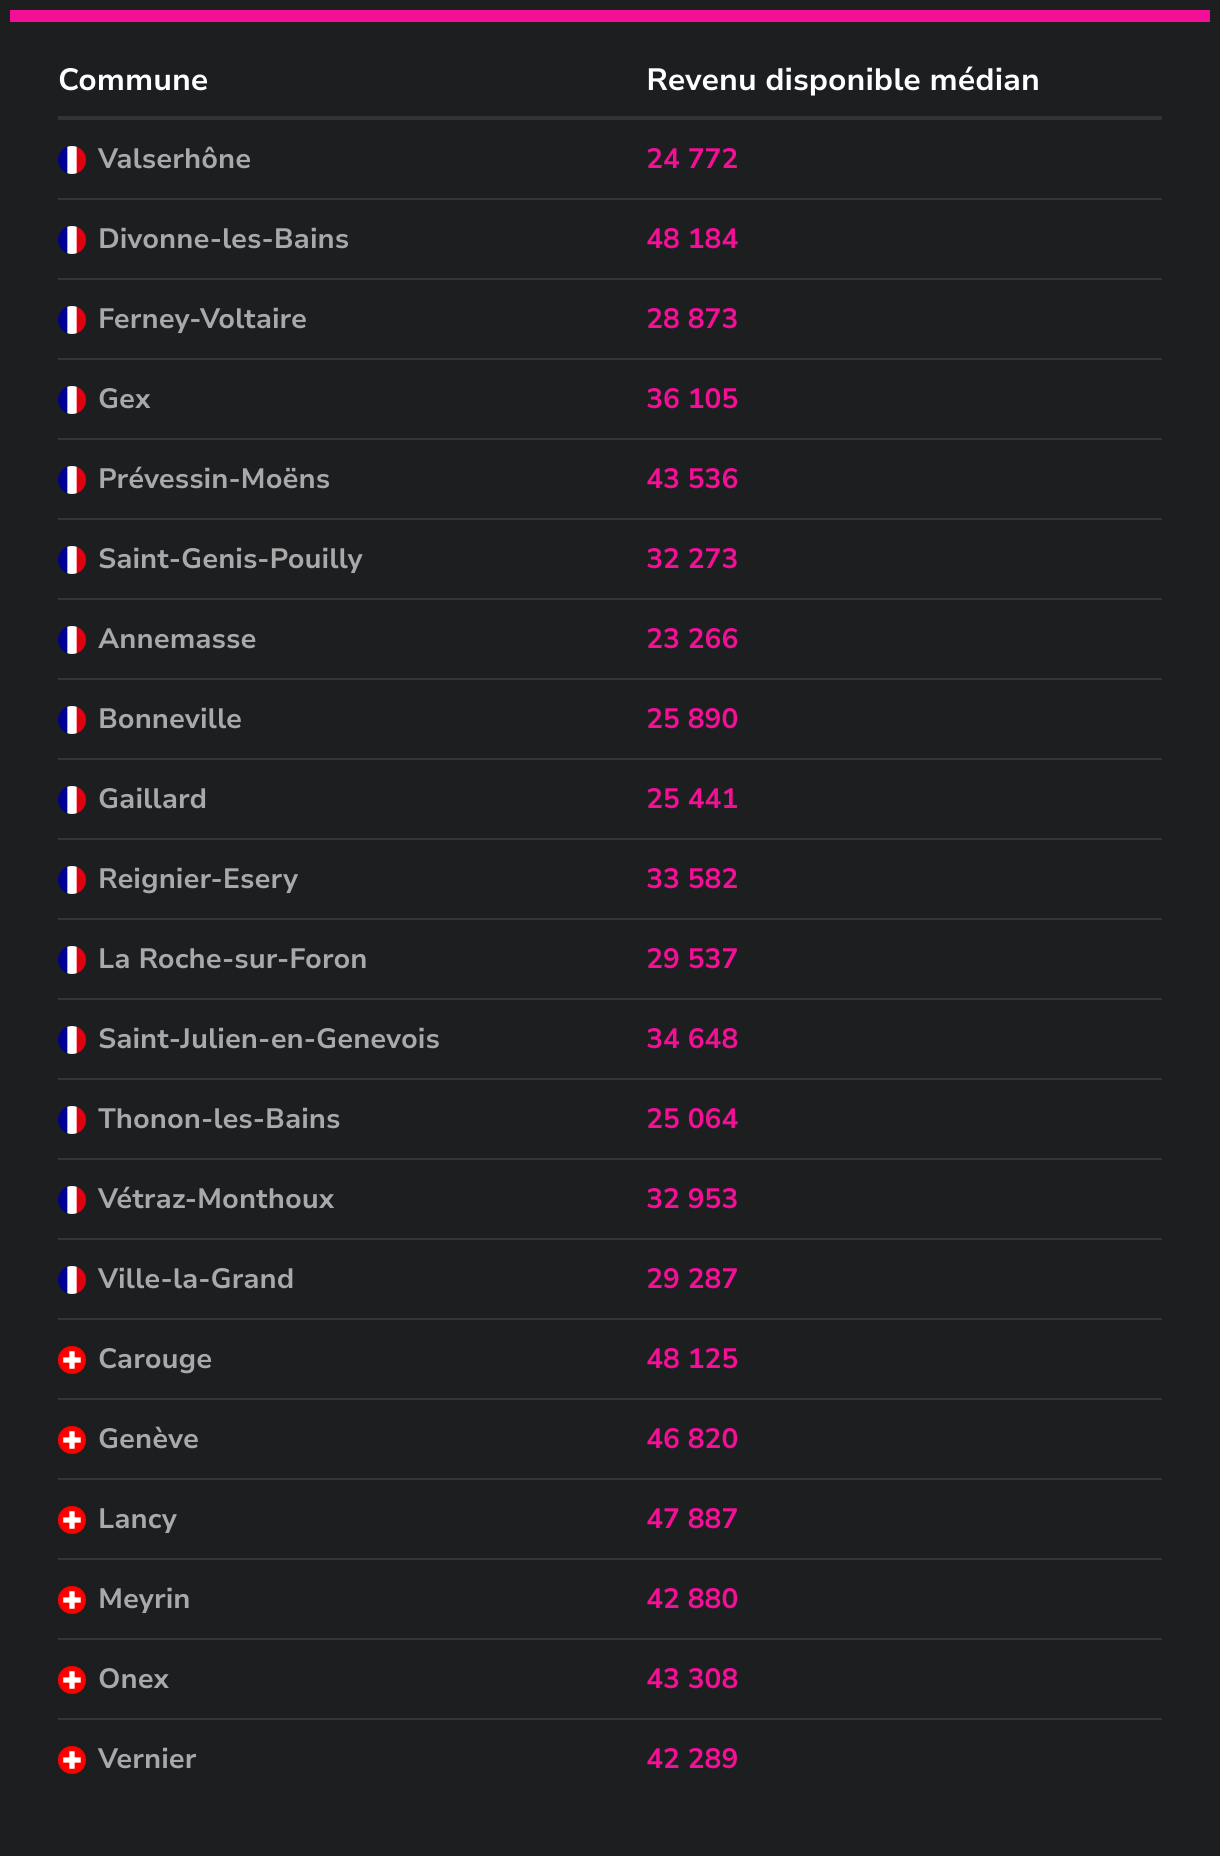The width and height of the screenshot is (1220, 1856).
Task: Click the Swiss flag beside Carouge
Action: click(72, 1360)
